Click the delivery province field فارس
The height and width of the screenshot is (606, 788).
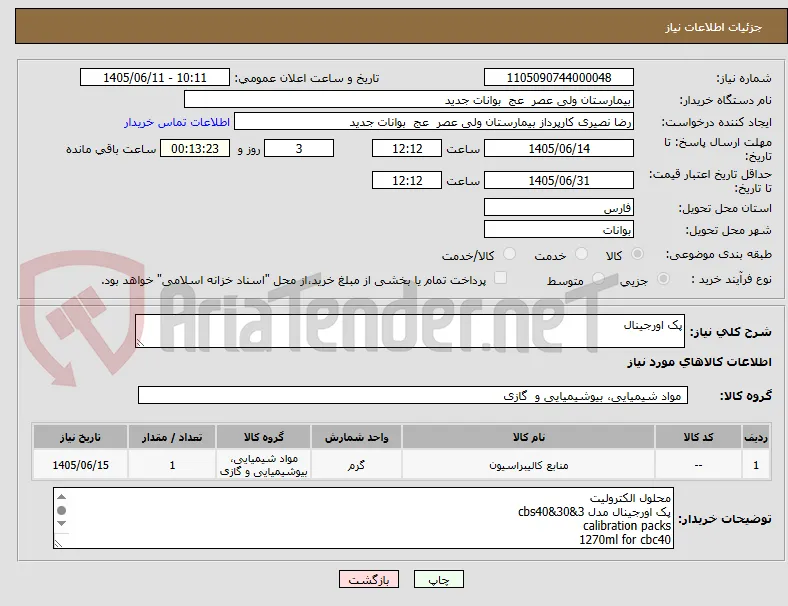click(x=558, y=208)
